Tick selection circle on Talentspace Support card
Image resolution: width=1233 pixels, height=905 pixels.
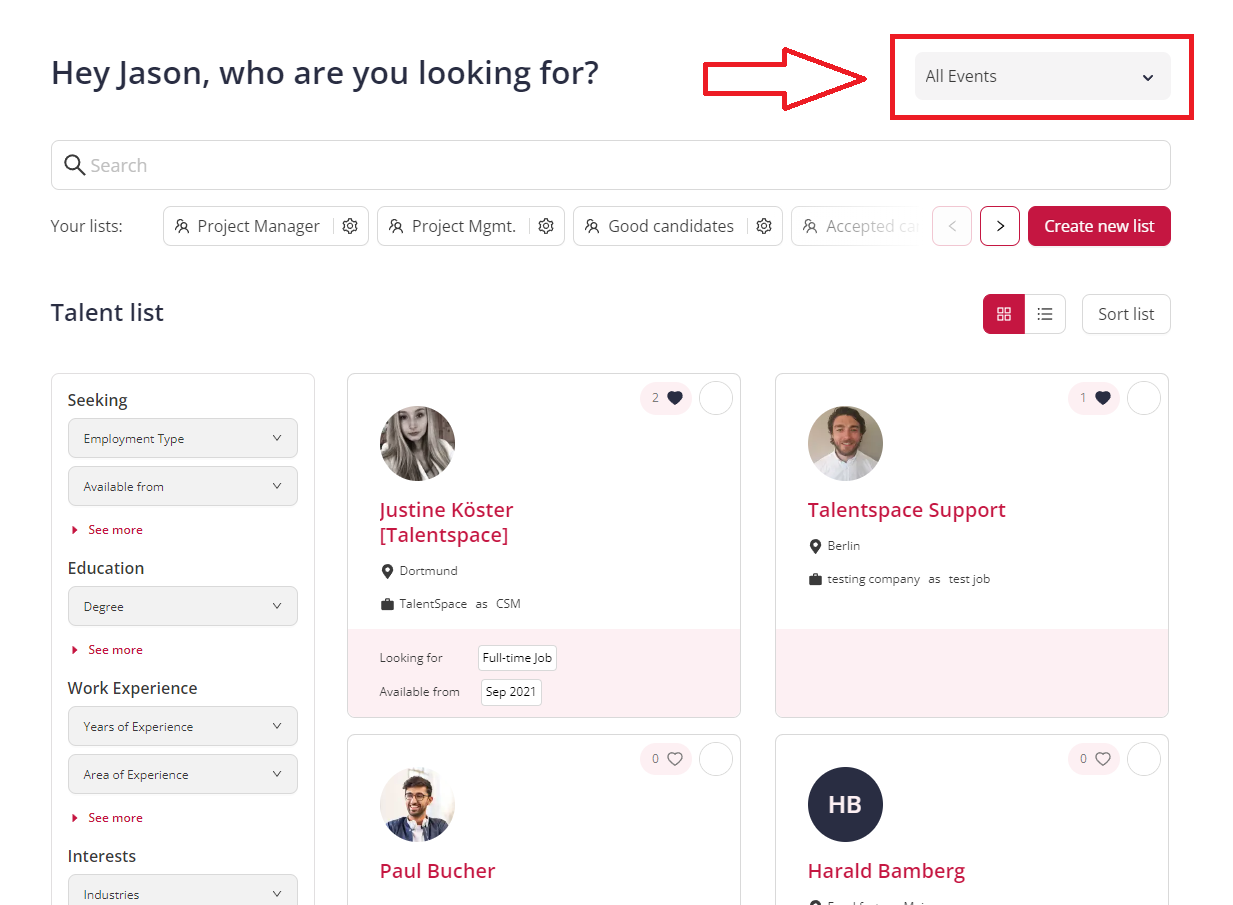point(1144,398)
